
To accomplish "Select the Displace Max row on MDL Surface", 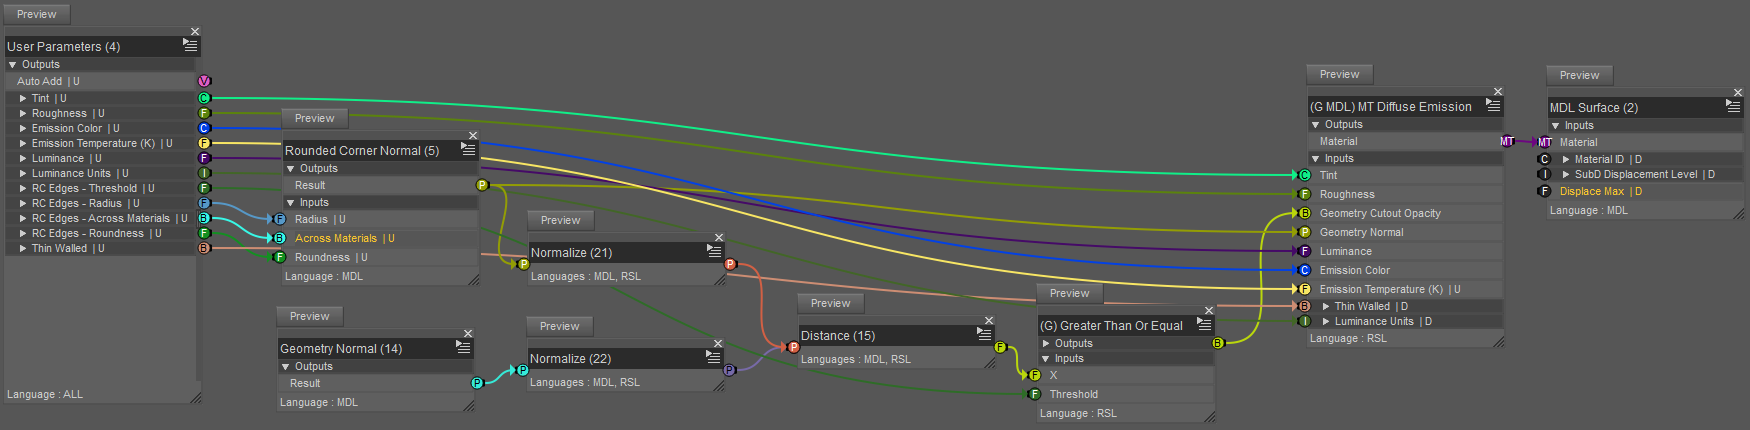I will (x=1645, y=191).
